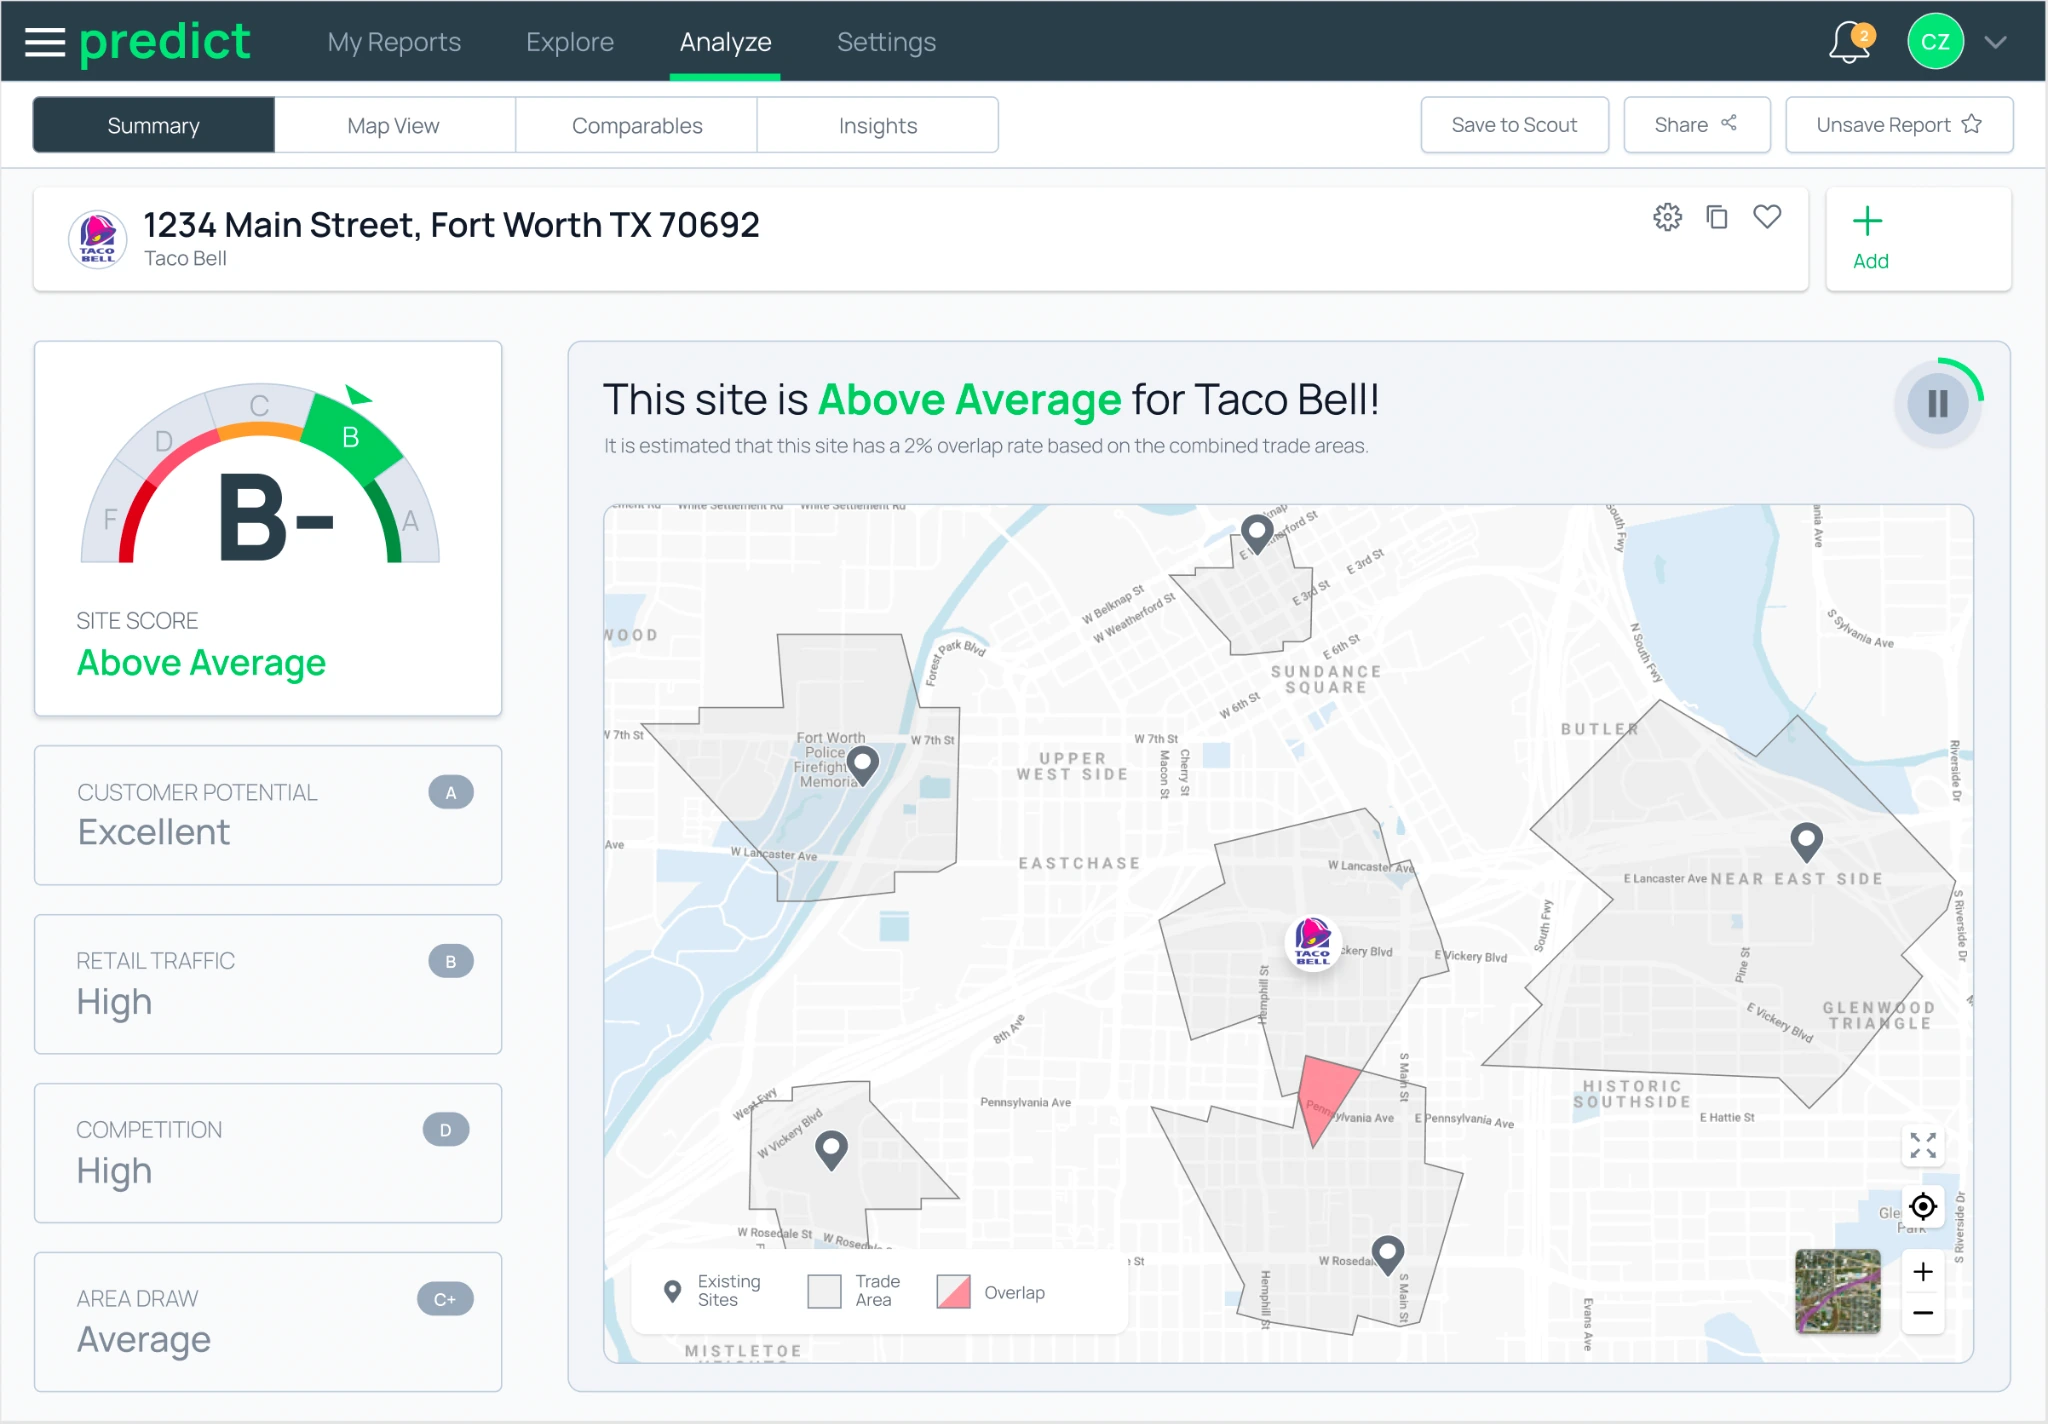Image resolution: width=2048 pixels, height=1424 pixels.
Task: Switch to satellite map thumbnail
Action: (x=1837, y=1291)
